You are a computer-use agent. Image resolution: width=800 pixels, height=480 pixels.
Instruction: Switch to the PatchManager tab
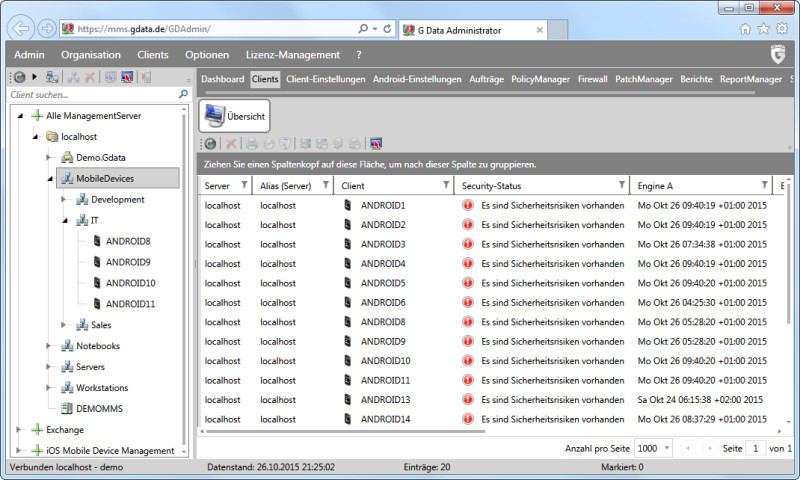coord(643,79)
